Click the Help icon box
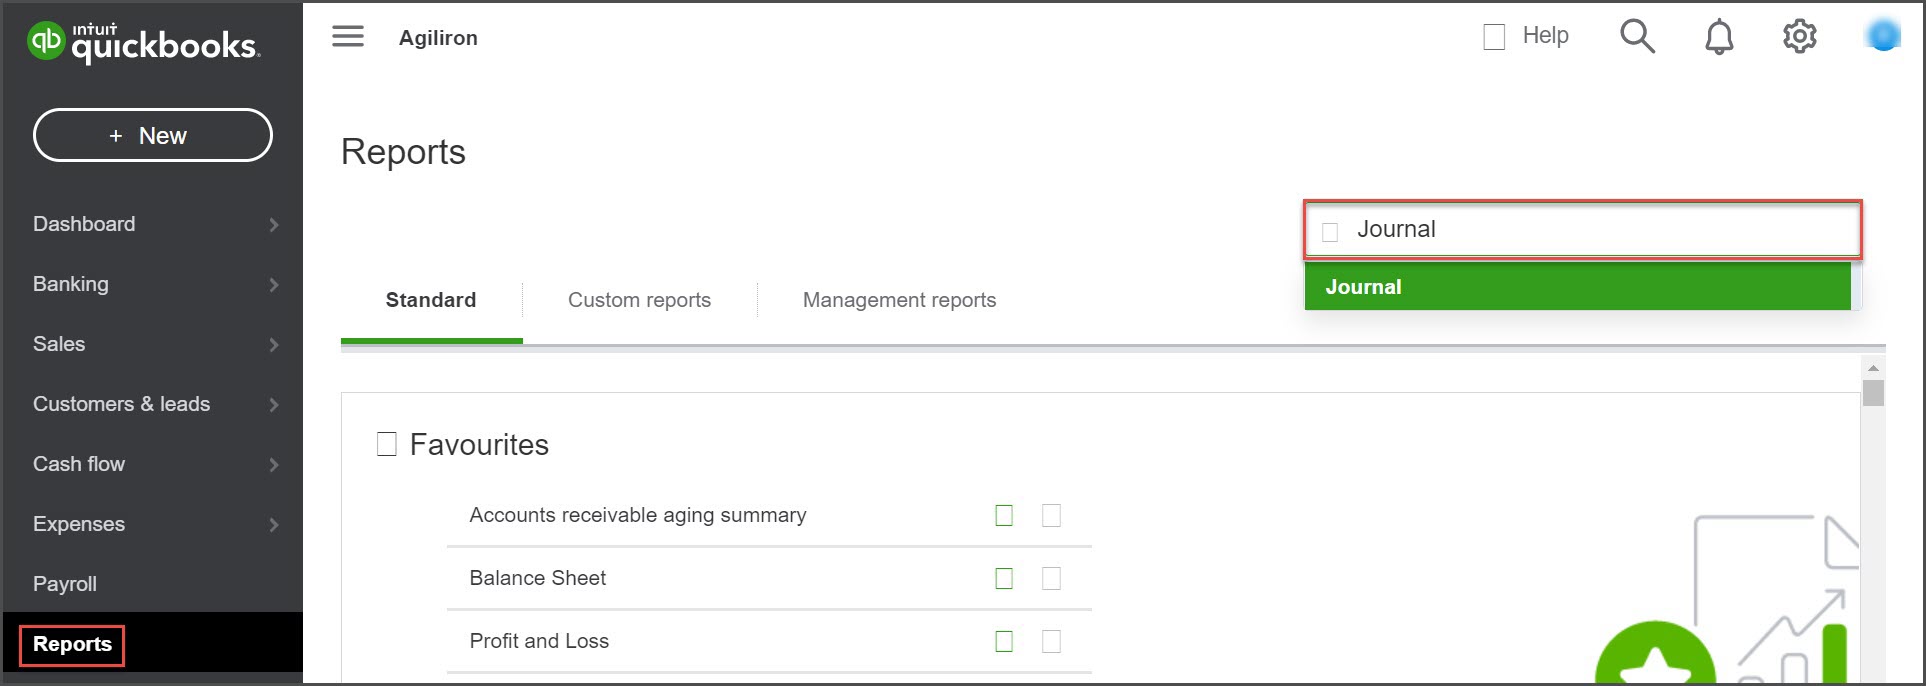This screenshot has width=1926, height=686. 1494,37
